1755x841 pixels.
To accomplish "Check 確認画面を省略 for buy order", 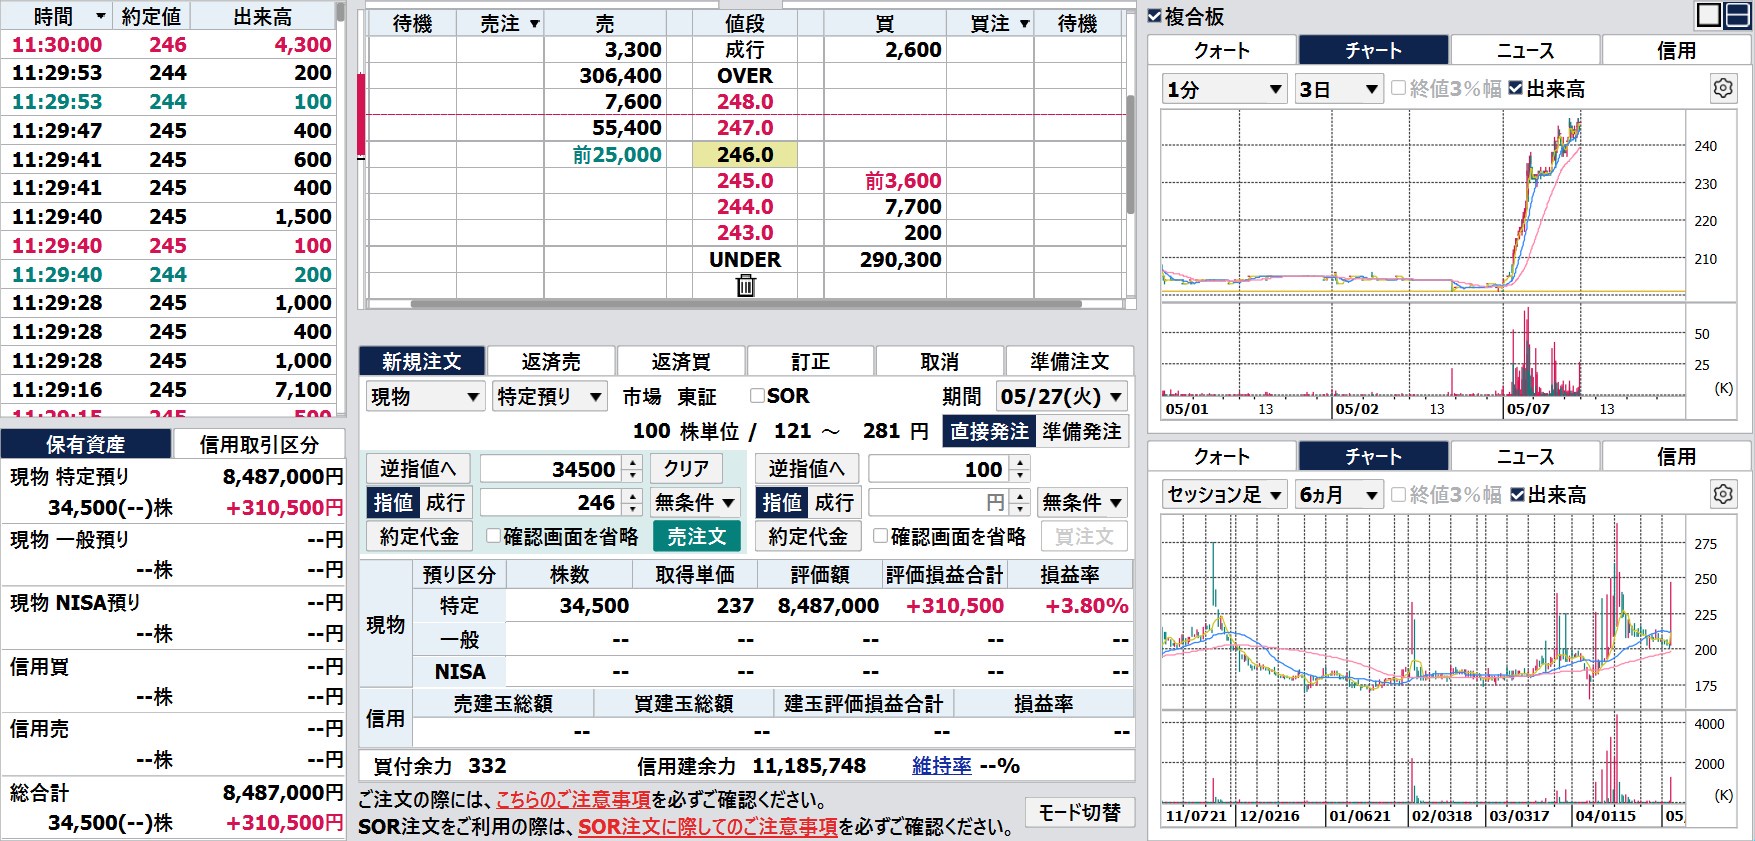I will (880, 536).
